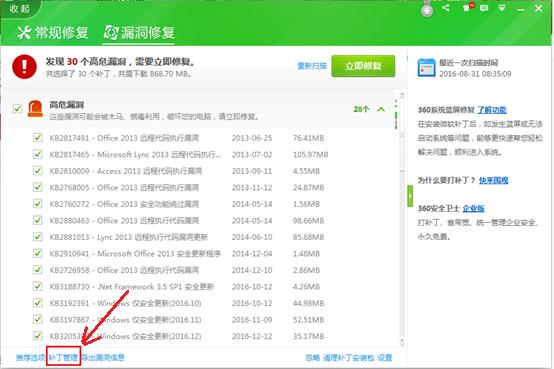Open the feedback message icon
The height and width of the screenshot is (369, 554).
tap(484, 7)
